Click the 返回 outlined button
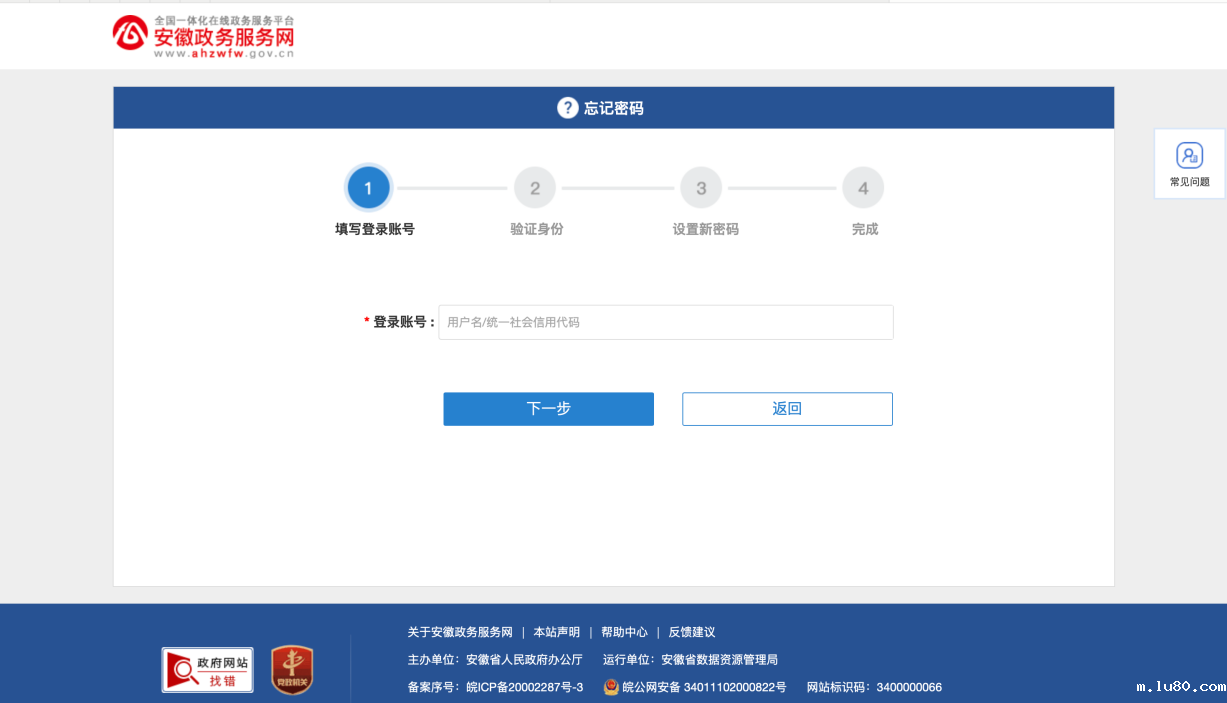Screen dimensions: 1227x703 point(787,409)
